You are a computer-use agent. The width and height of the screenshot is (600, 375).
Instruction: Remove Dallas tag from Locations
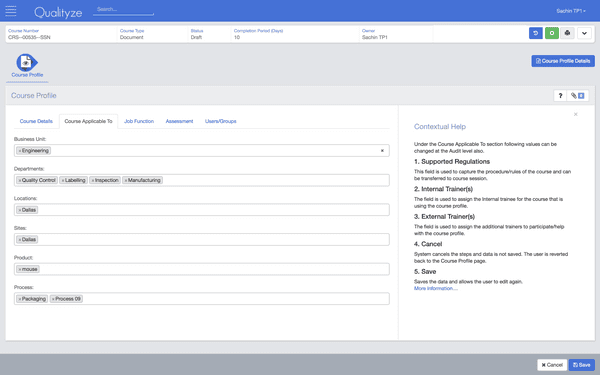[x=20, y=210]
